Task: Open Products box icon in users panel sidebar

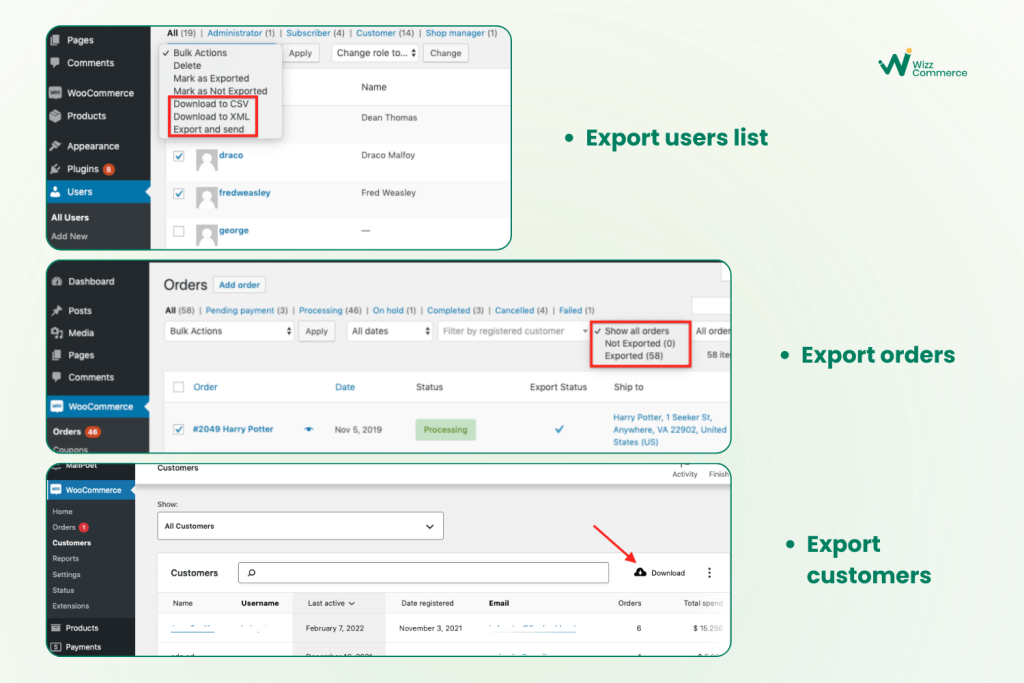Action: pos(56,116)
